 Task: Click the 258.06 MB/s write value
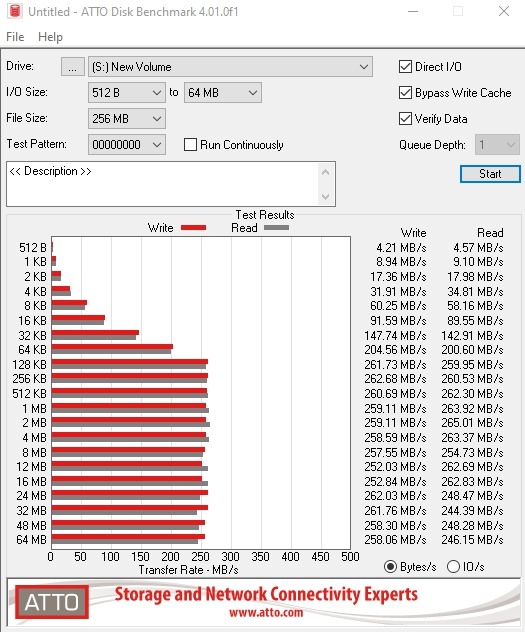coord(395,540)
